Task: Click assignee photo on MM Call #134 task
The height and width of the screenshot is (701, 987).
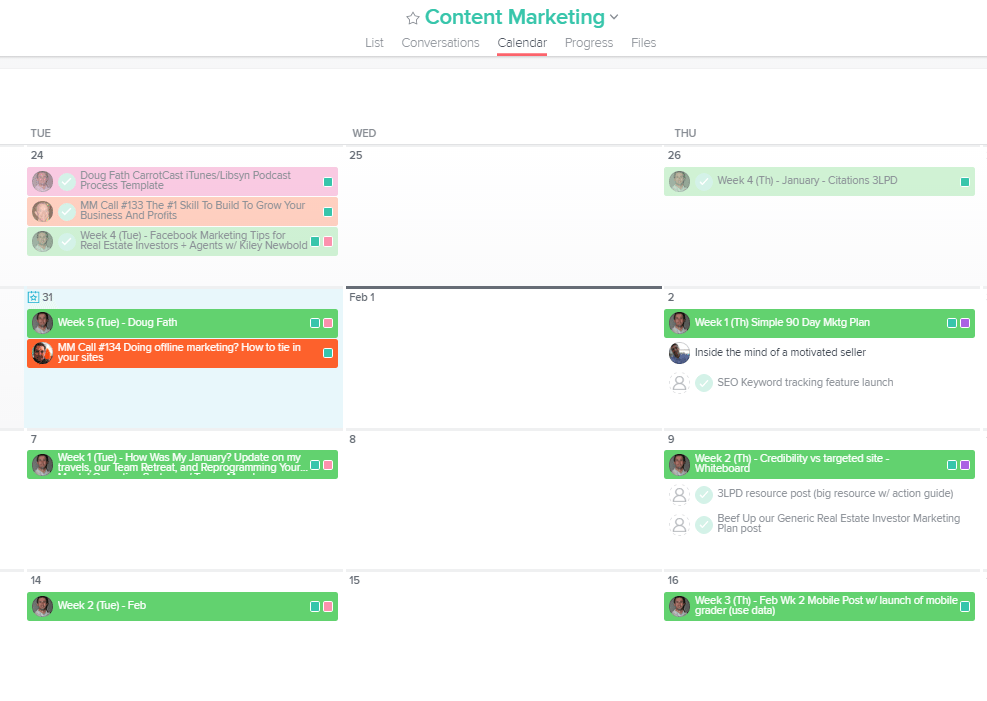Action: point(42,353)
